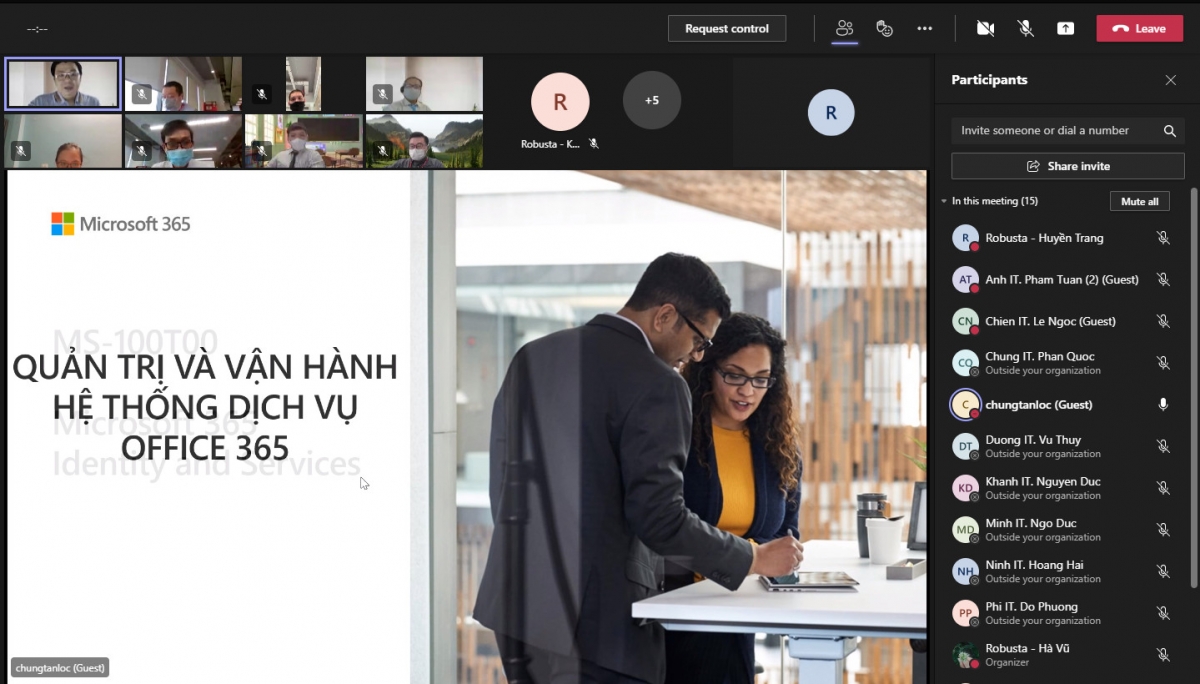1200x684 pixels.
Task: Open the reactions and raise hand icon
Action: 885,28
